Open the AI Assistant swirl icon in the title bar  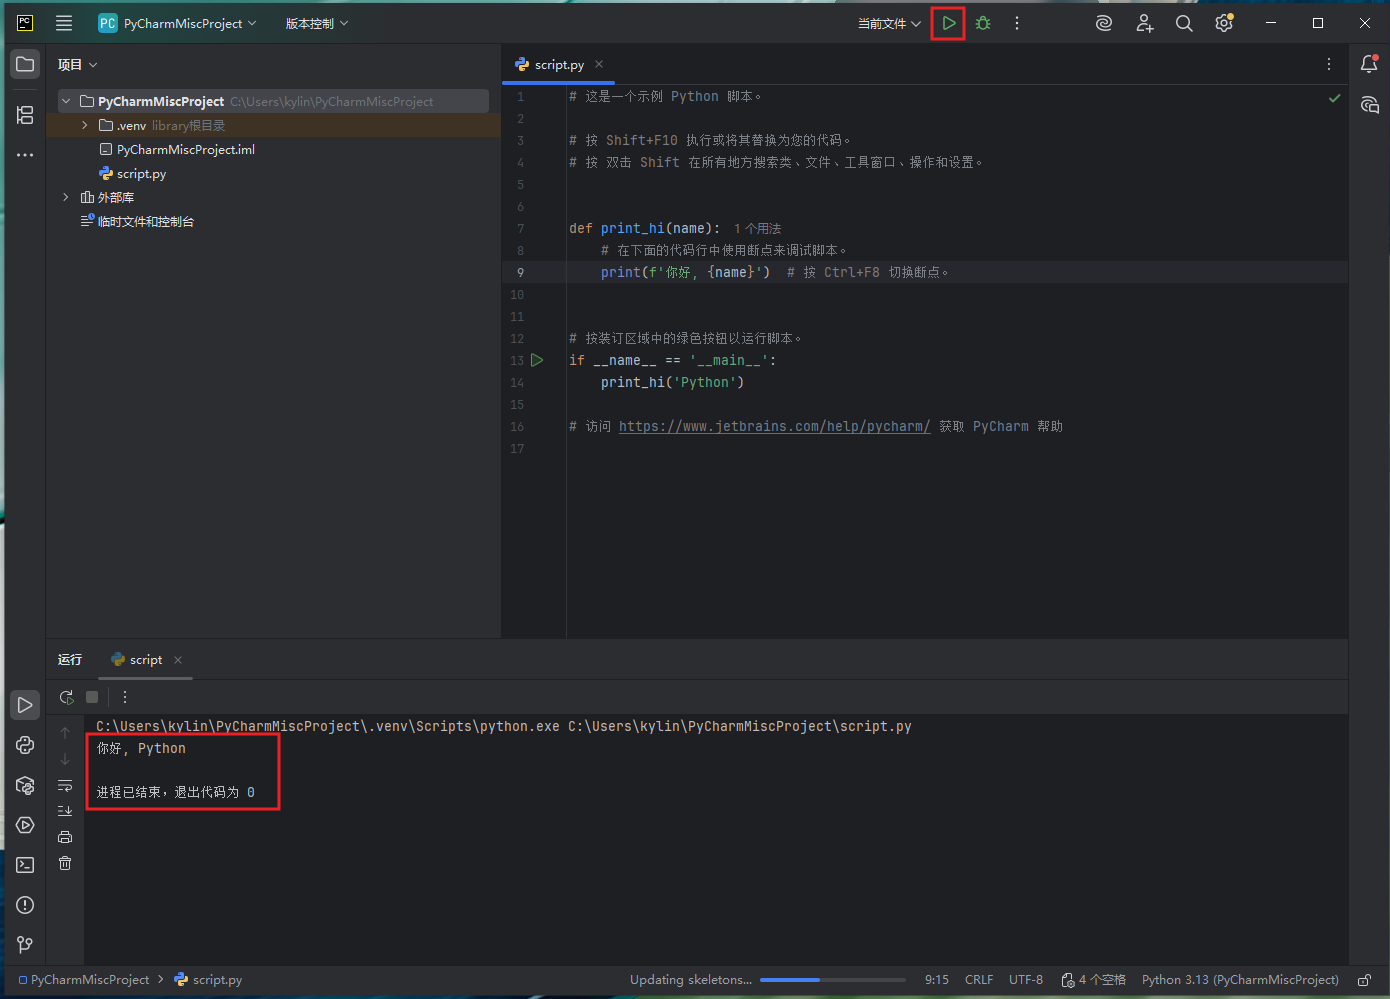click(x=1104, y=23)
